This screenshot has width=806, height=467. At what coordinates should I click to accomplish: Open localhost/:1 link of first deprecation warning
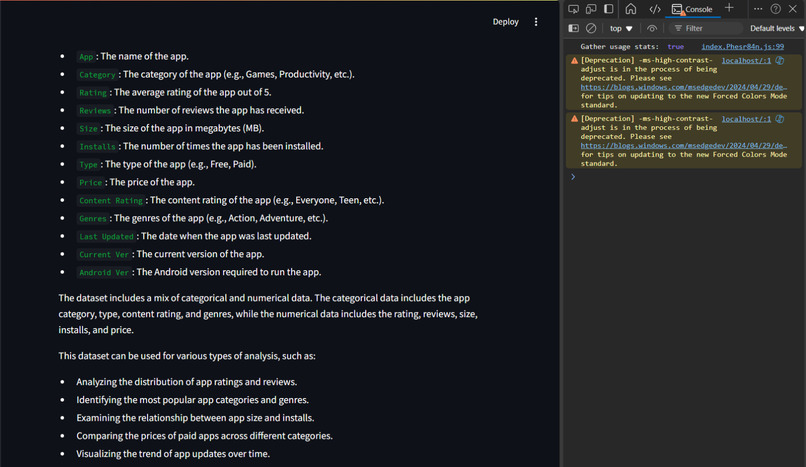746,60
